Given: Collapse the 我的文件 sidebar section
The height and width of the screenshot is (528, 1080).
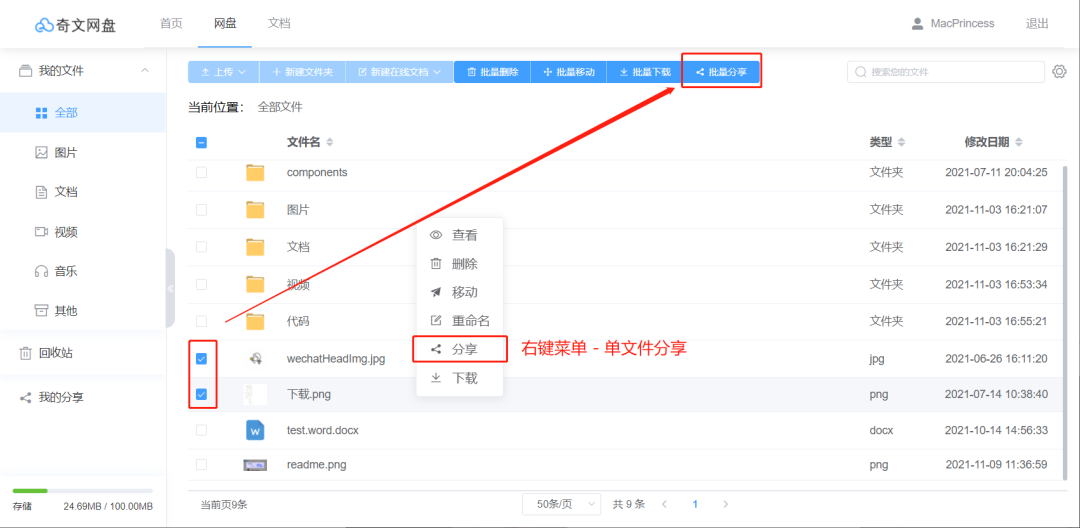Looking at the screenshot, I should pos(145,71).
